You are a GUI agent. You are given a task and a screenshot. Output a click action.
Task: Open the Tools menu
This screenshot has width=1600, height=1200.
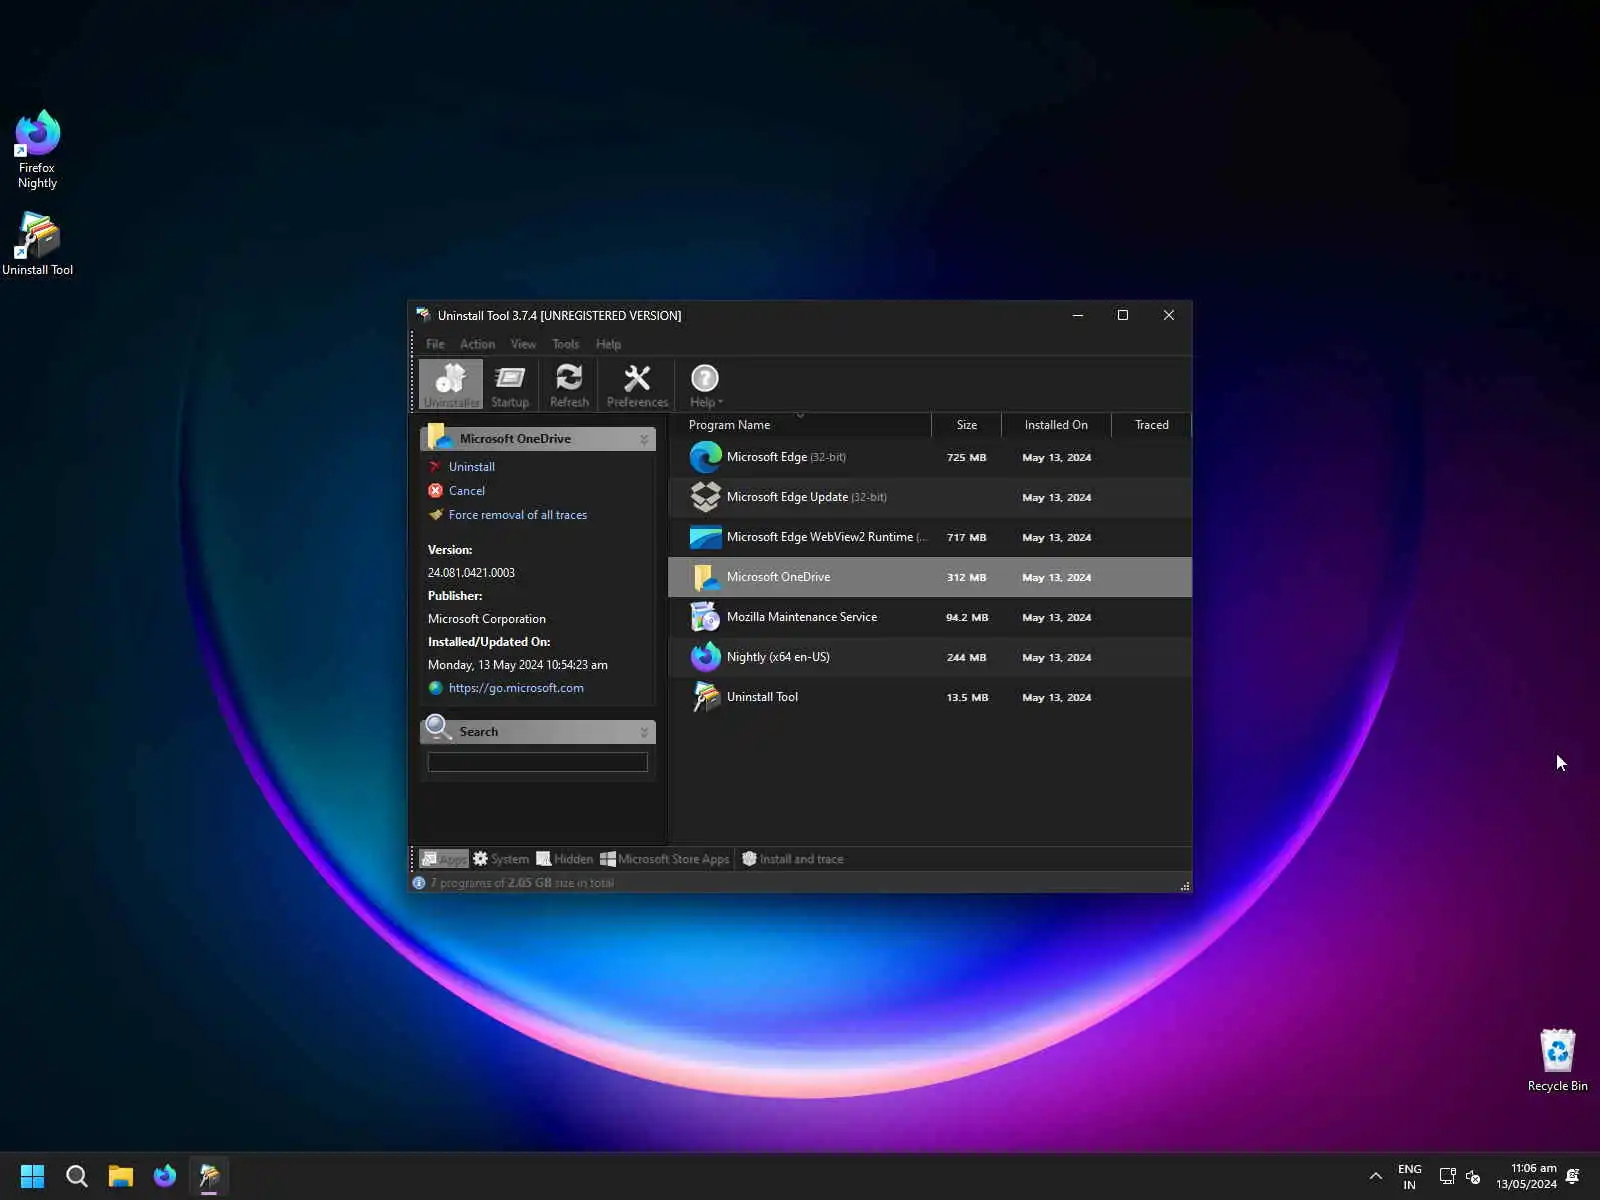coord(566,344)
